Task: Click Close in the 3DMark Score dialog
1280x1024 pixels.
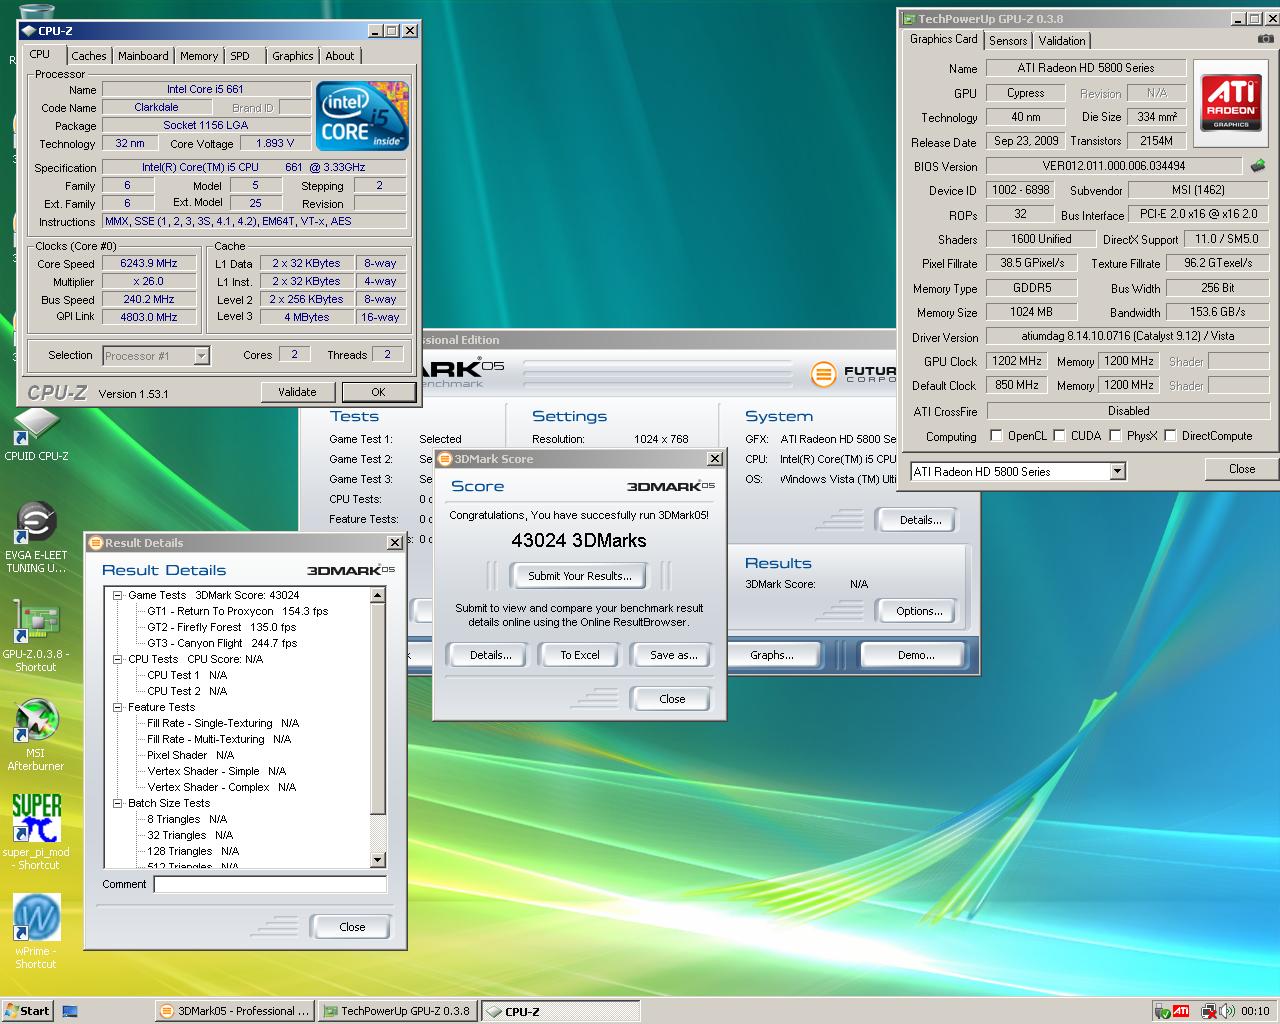Action: [672, 699]
